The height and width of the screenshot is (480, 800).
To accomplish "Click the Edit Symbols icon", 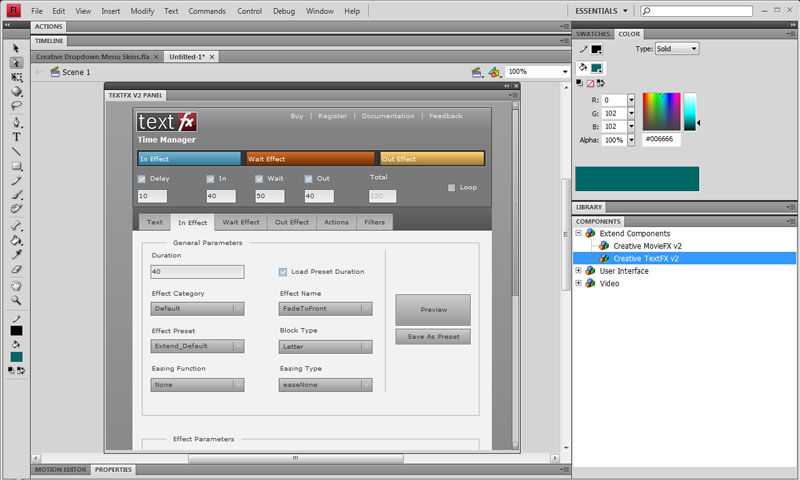I will pyautogui.click(x=494, y=72).
